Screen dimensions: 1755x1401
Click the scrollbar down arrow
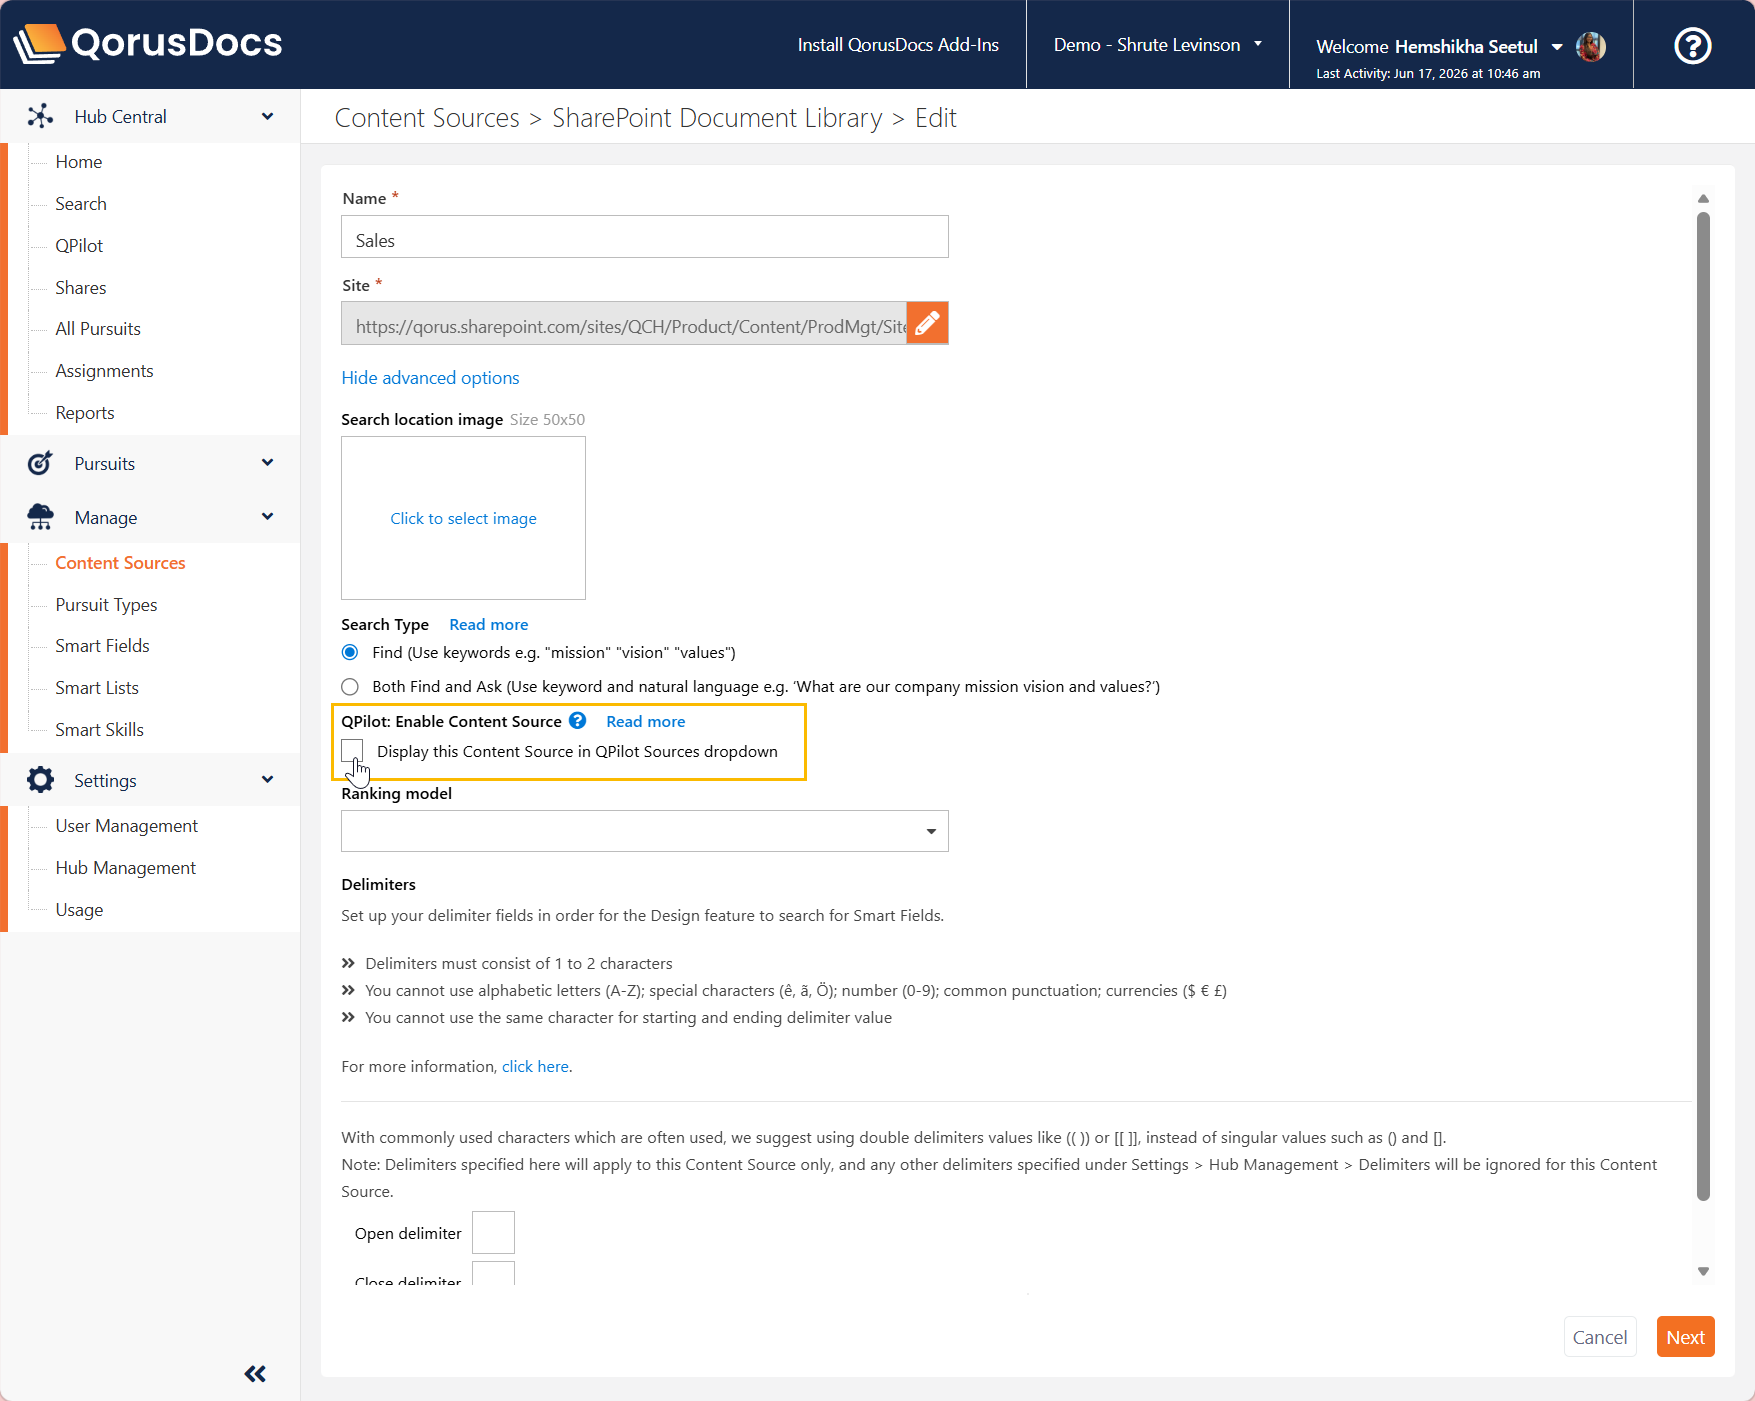click(1703, 1272)
